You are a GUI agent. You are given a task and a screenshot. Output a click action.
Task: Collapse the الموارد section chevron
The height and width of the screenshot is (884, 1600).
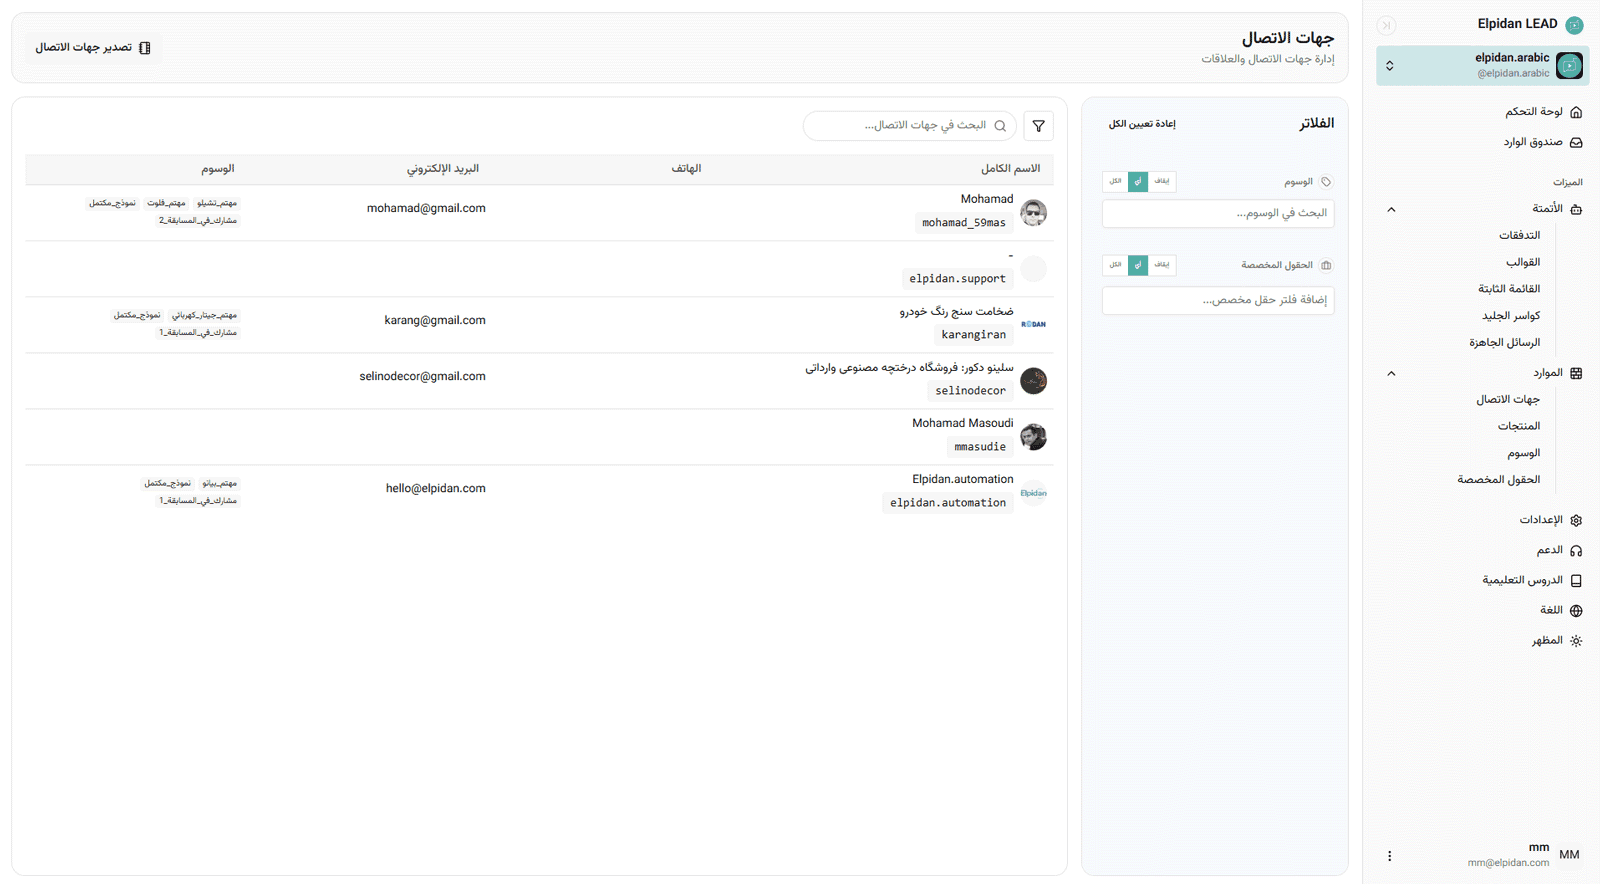pos(1391,373)
